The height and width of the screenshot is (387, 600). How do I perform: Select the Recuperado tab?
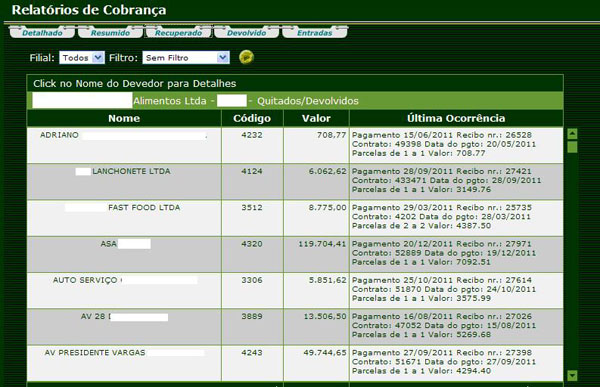pyautogui.click(x=178, y=33)
